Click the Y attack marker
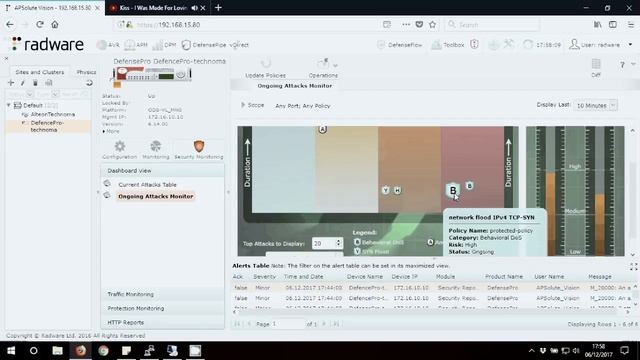This screenshot has width=640, height=360. [385, 190]
